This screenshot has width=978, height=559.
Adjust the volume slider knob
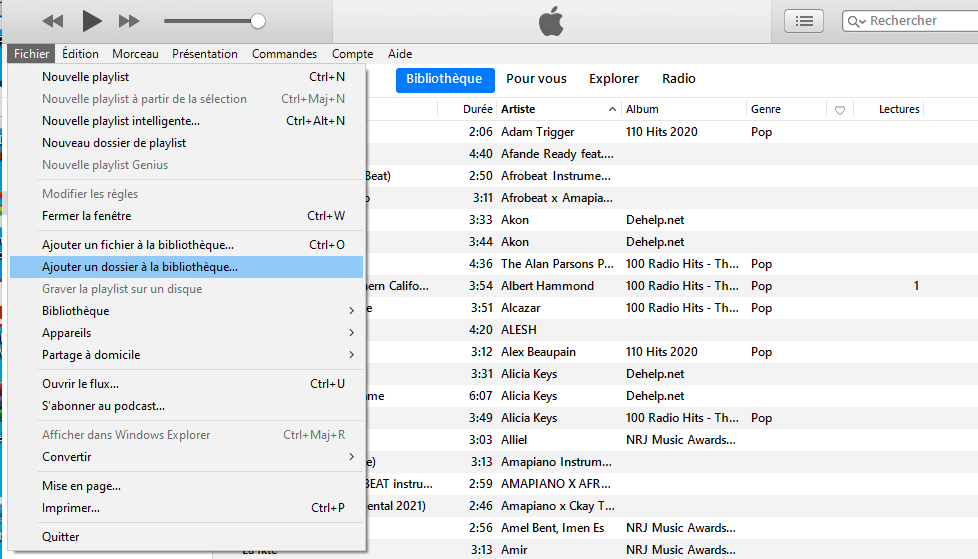click(258, 21)
